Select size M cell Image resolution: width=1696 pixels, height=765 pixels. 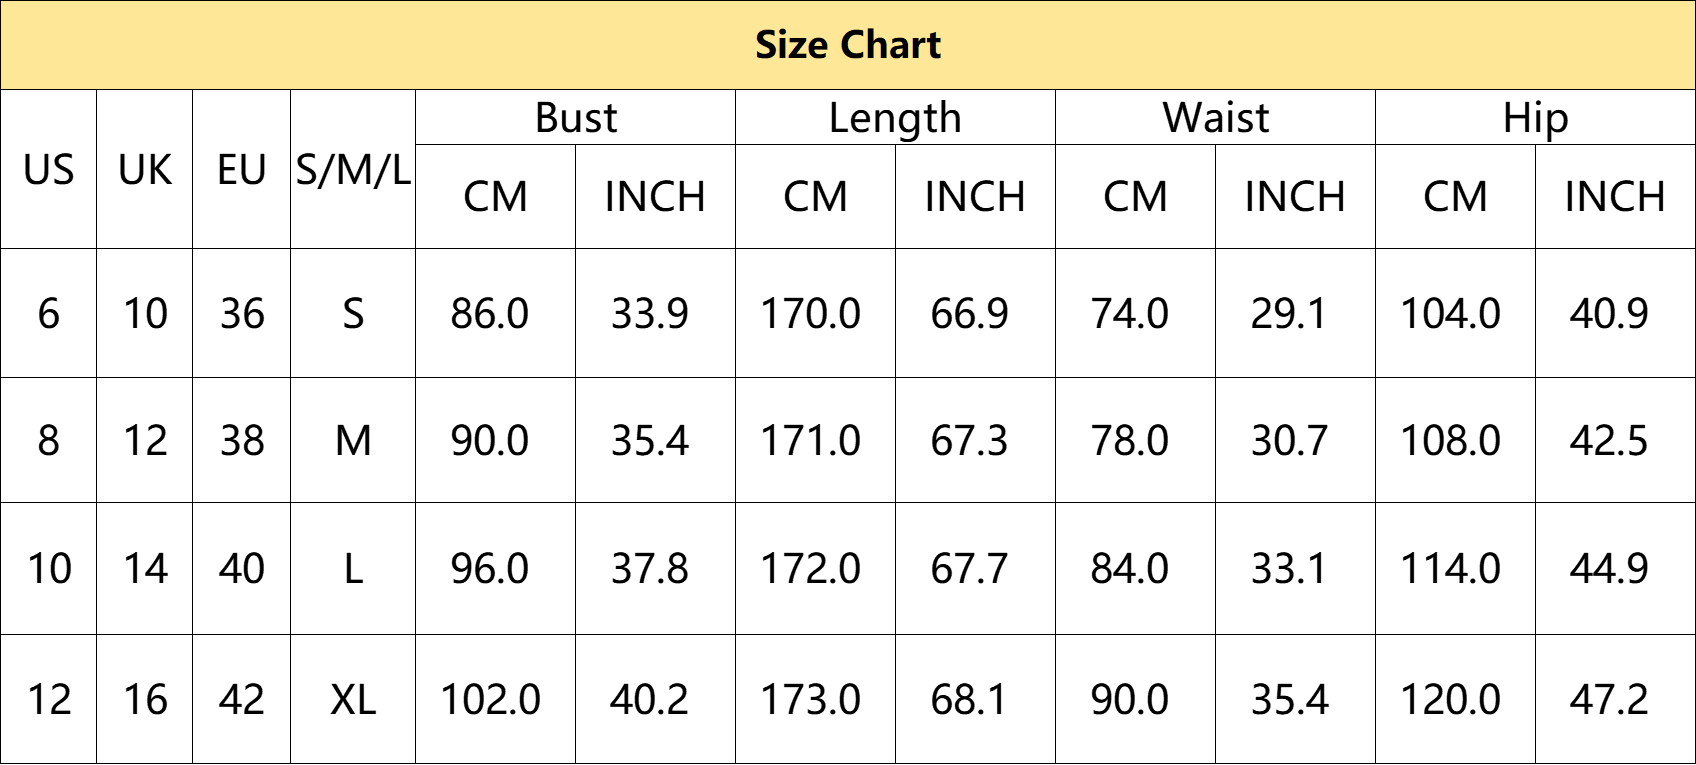(353, 440)
